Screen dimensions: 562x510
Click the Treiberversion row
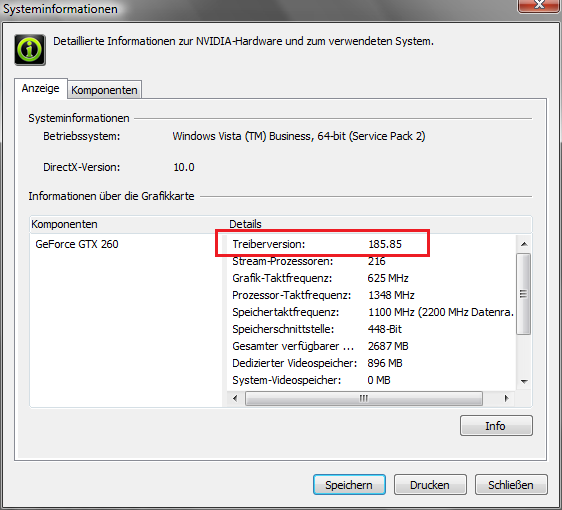pyautogui.click(x=371, y=244)
